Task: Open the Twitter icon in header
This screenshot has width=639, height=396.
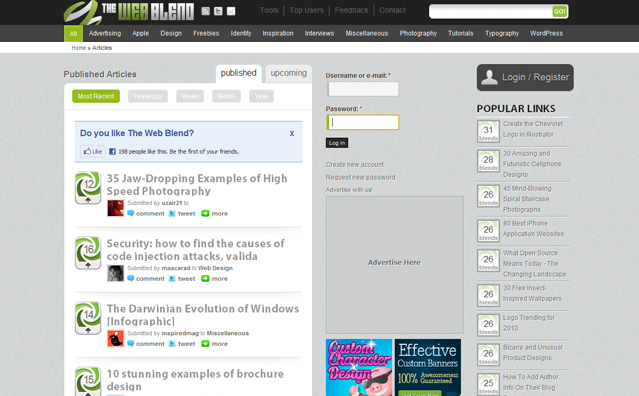Action: click(218, 11)
